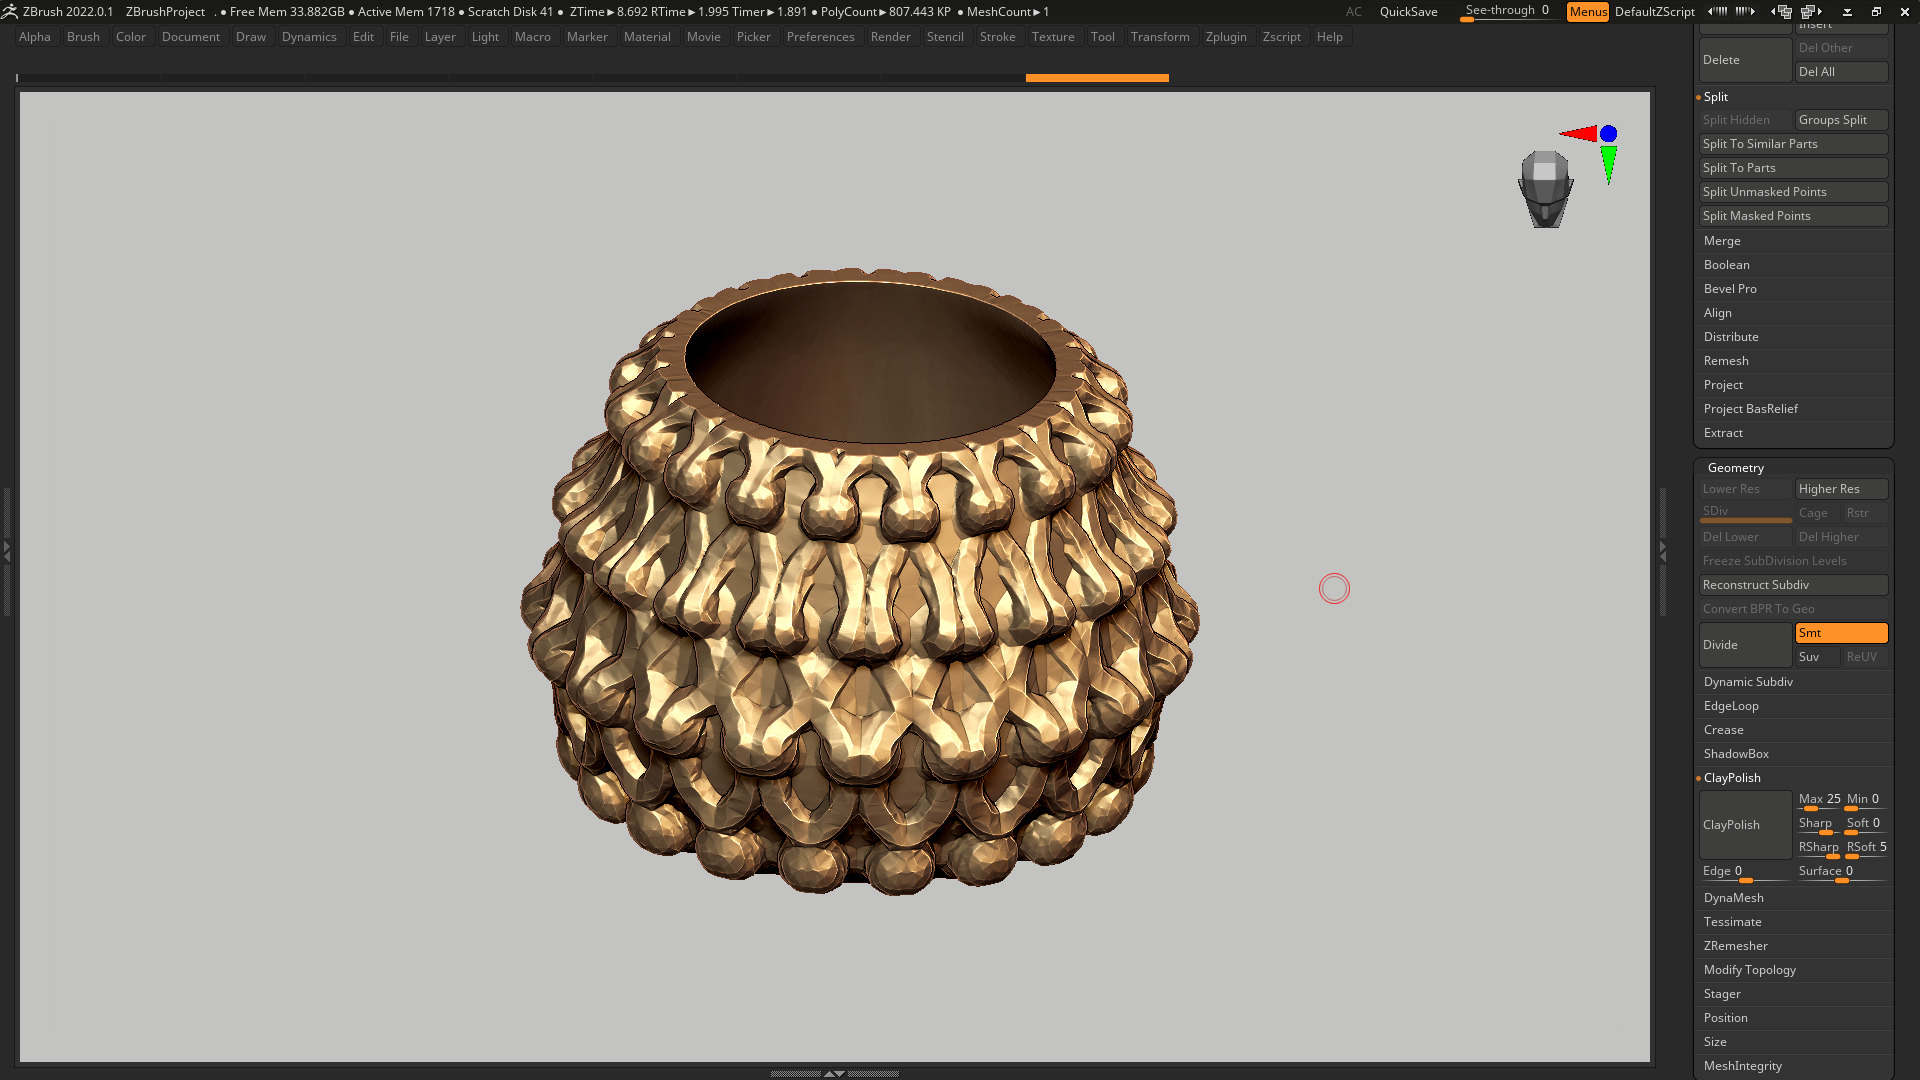Expand the Boolean section
Screen dimensions: 1920x1080
[1726, 265]
